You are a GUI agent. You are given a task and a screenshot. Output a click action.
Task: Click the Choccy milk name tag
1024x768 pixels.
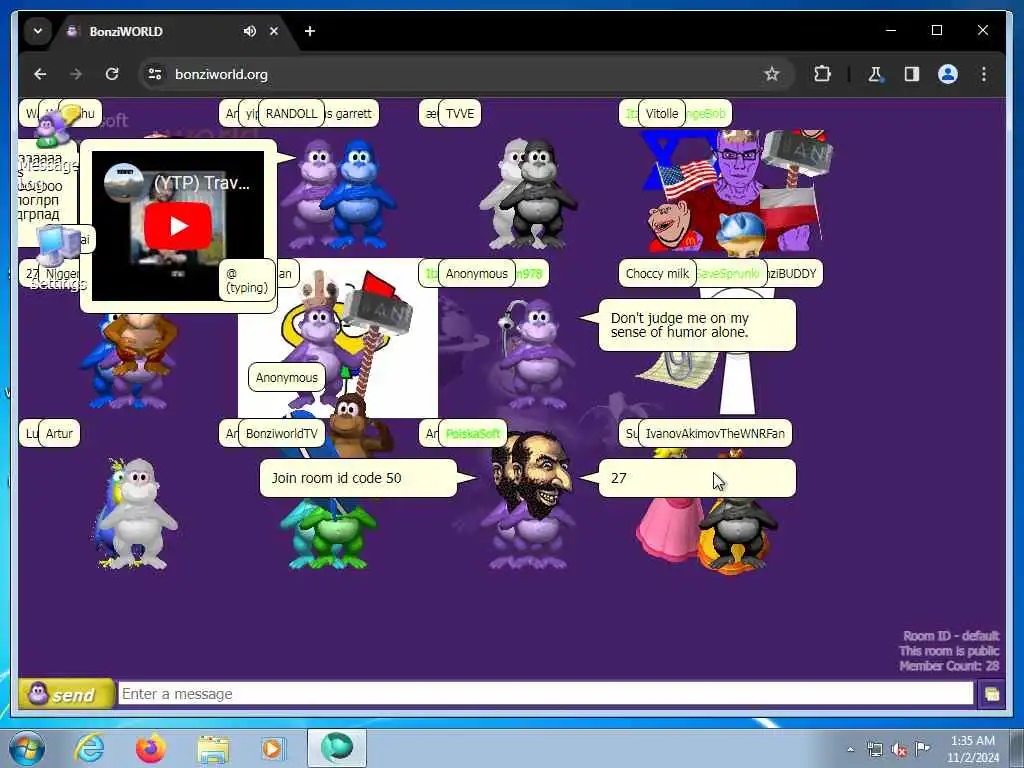(657, 274)
